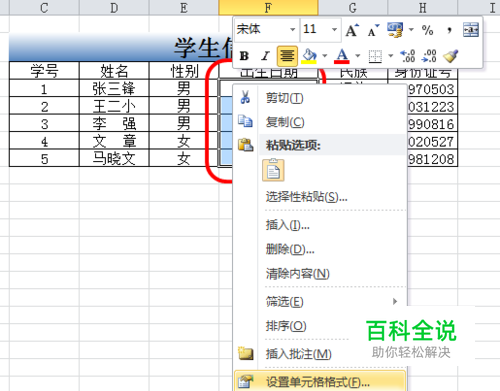Open 设置单元格格式(F)... format cells dialog
500x391 pixels.
[320, 381]
